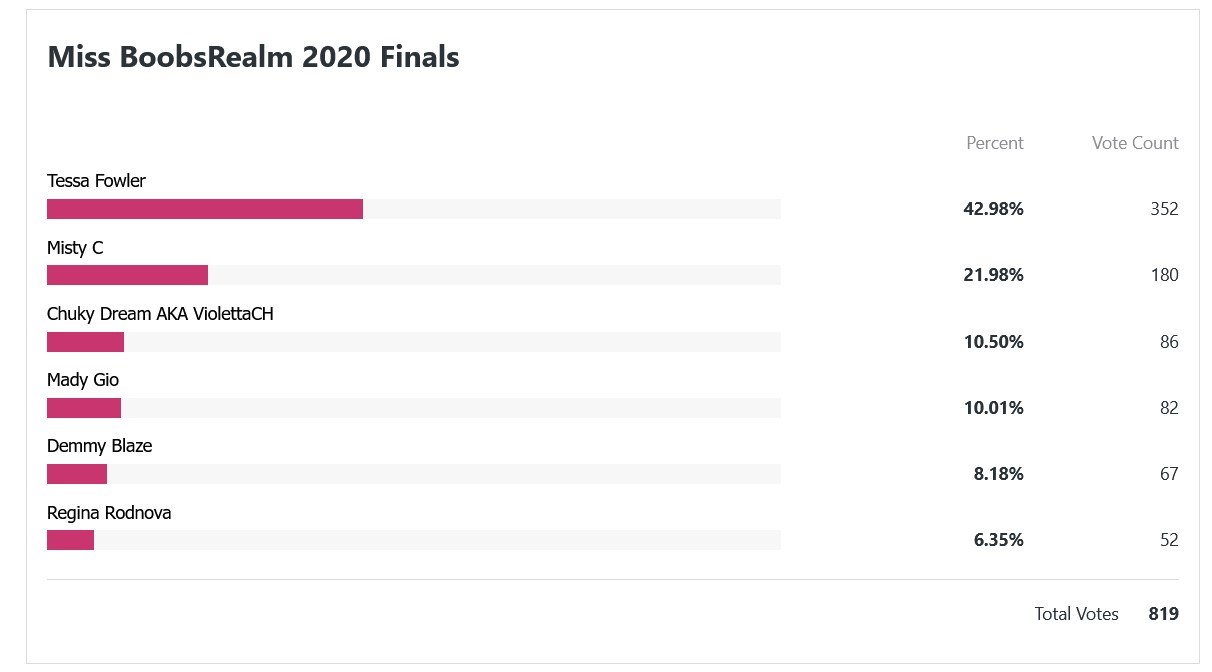Image resolution: width=1212 pixels, height=672 pixels.
Task: Click the 10.50% percentage value
Action: pyautogui.click(x=993, y=342)
